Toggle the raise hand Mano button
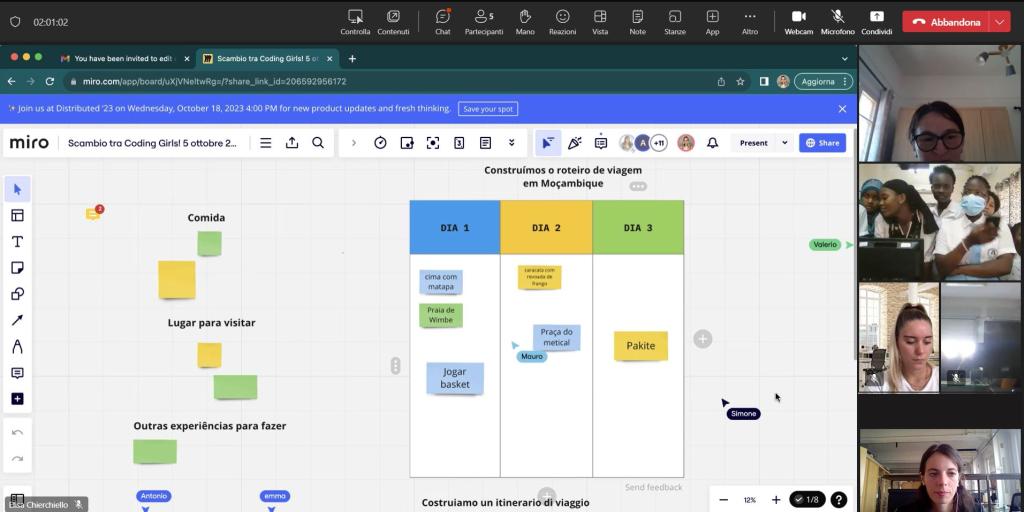1024x512 pixels. 525,22
